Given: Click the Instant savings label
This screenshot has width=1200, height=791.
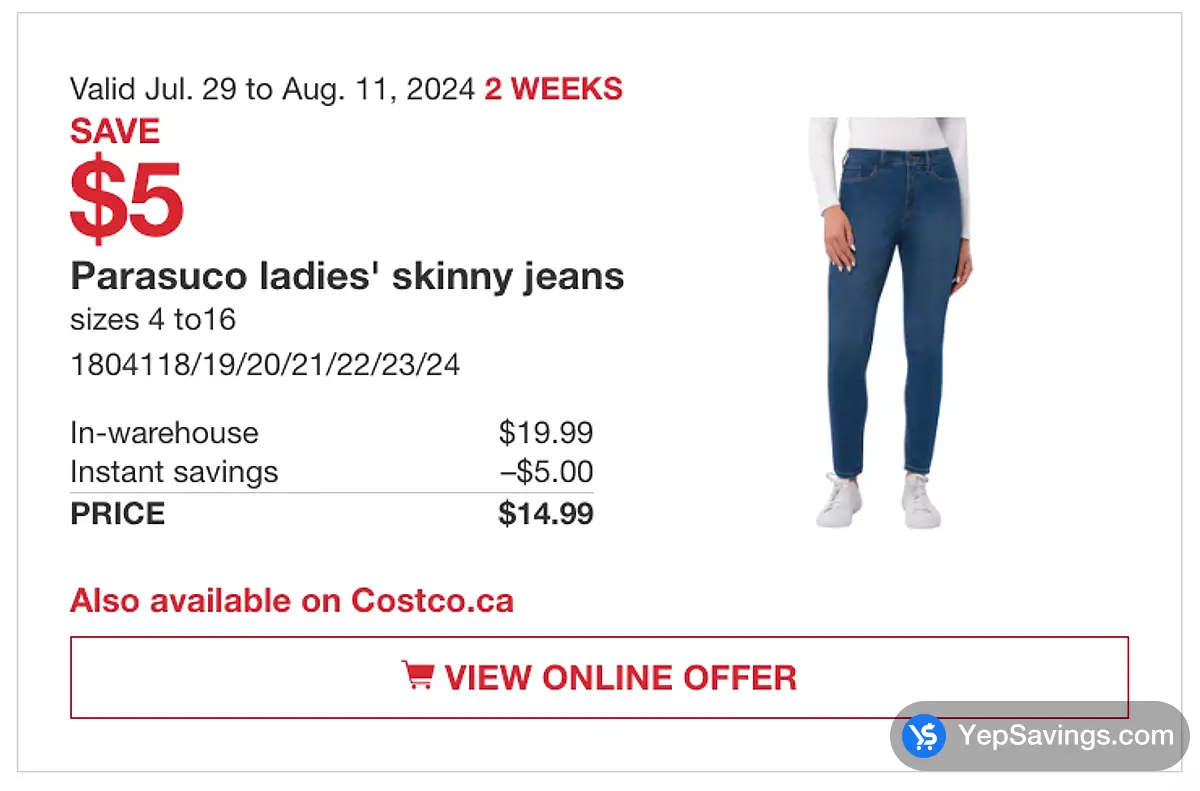Looking at the screenshot, I should pyautogui.click(x=174, y=472).
